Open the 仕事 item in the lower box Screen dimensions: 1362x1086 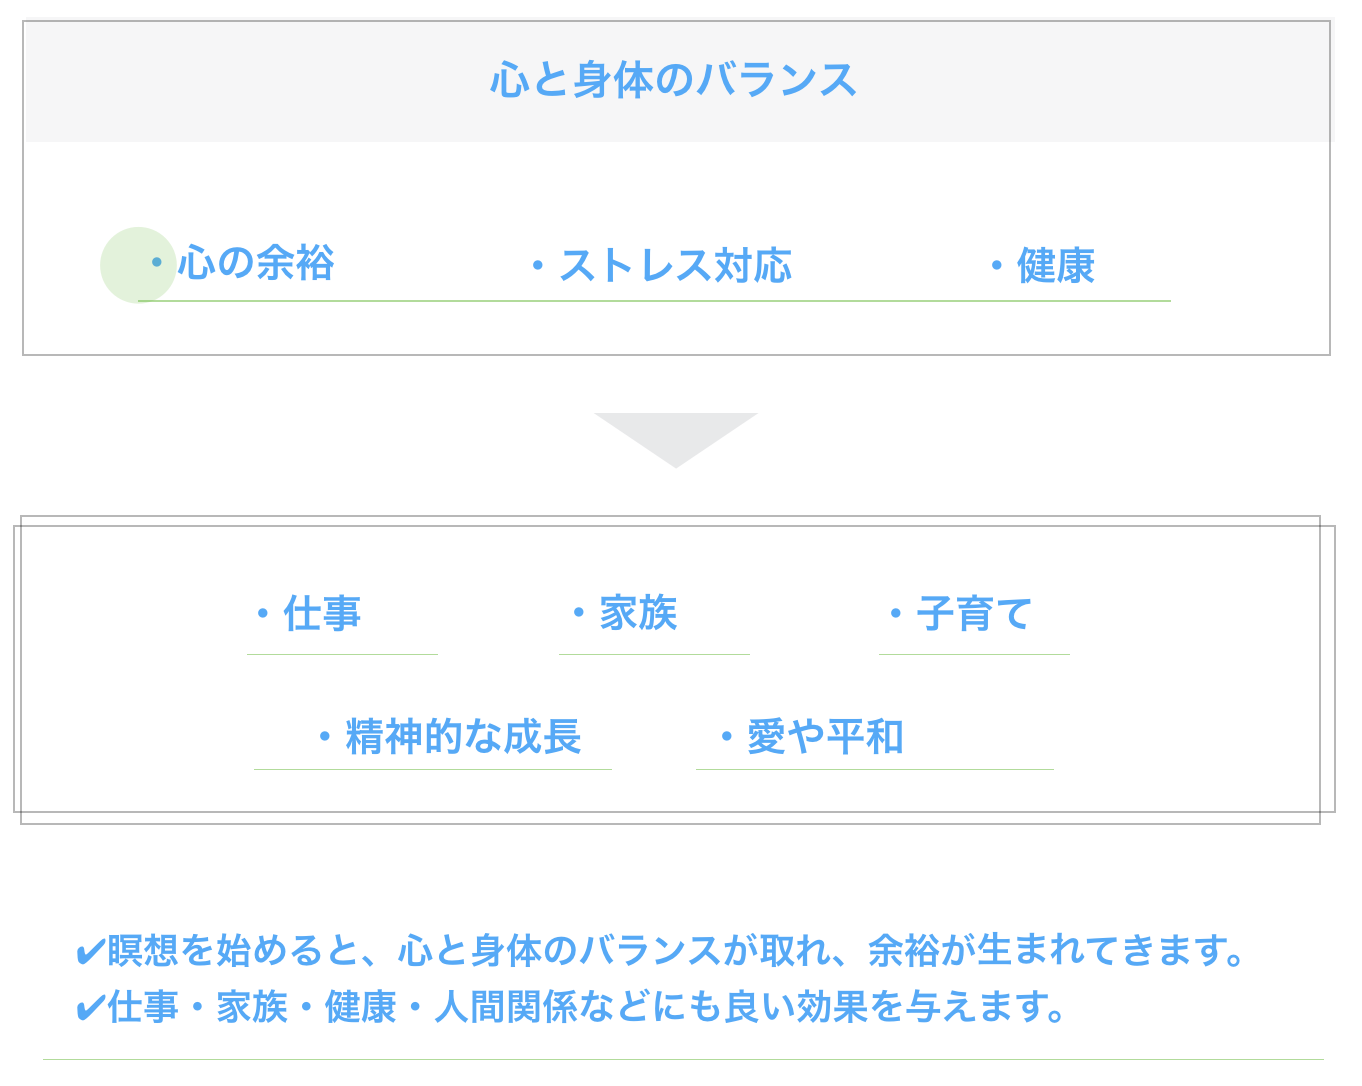pos(322,614)
